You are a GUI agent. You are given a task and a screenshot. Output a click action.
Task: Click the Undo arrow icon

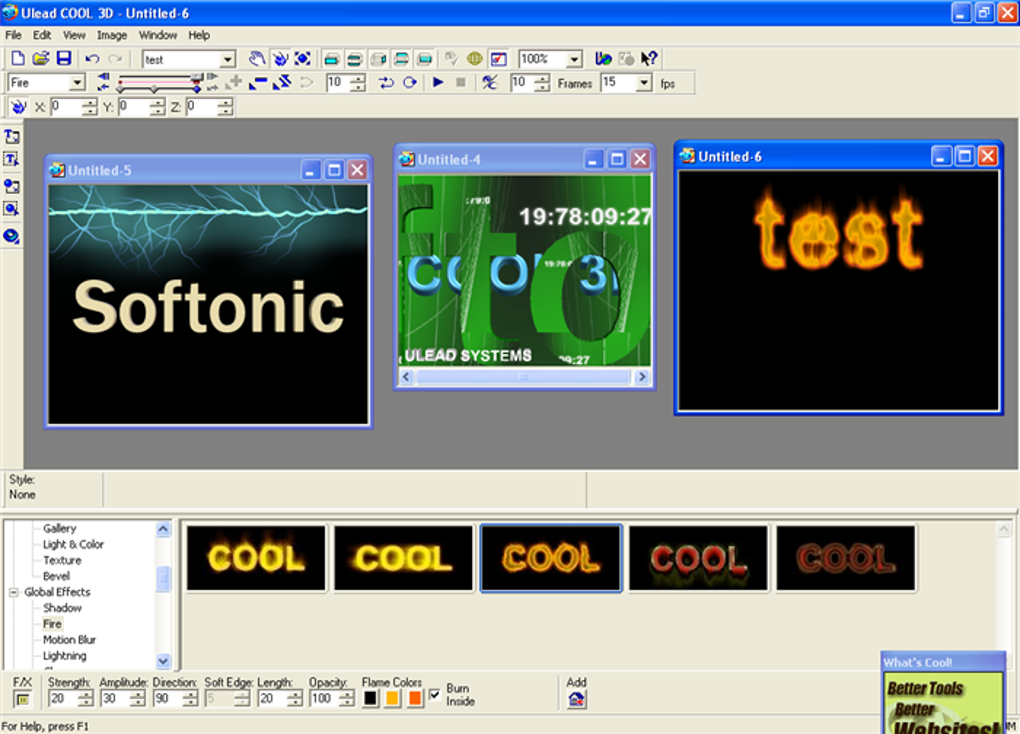[92, 59]
